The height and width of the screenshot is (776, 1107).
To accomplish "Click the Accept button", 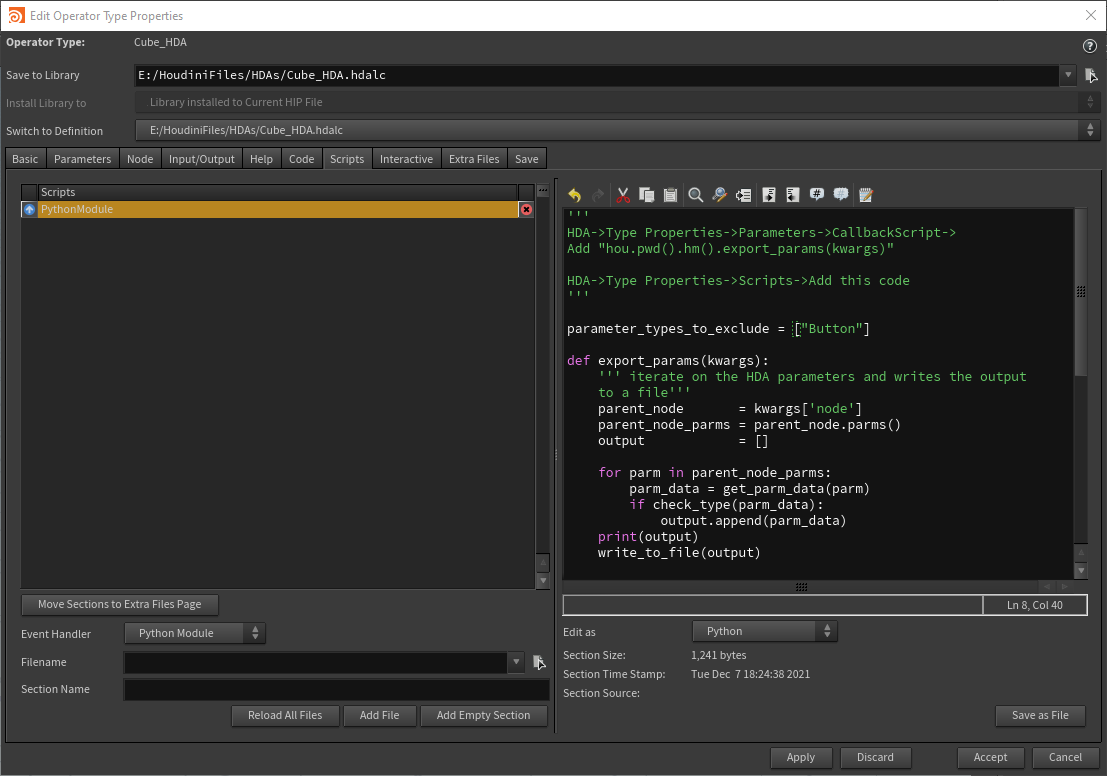I will pos(991,757).
